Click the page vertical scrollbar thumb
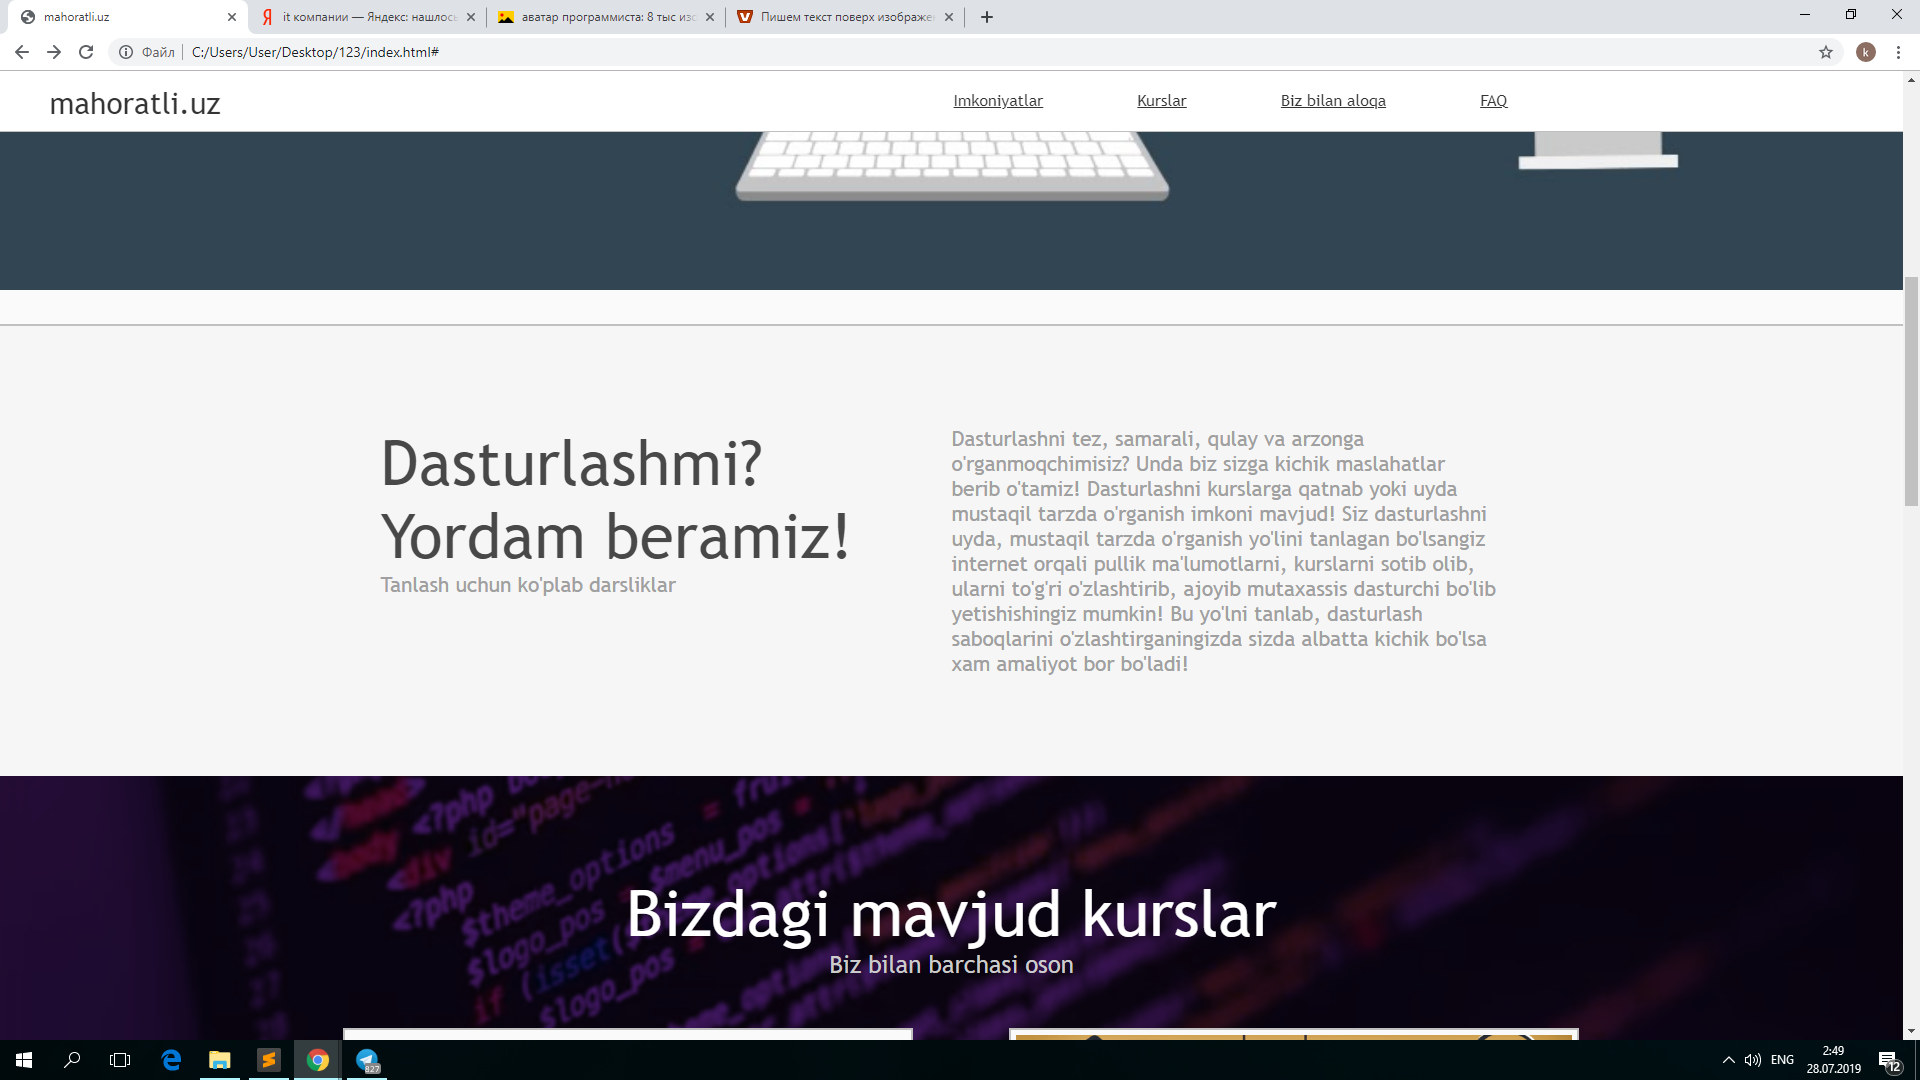This screenshot has width=1920, height=1080. point(1911,390)
